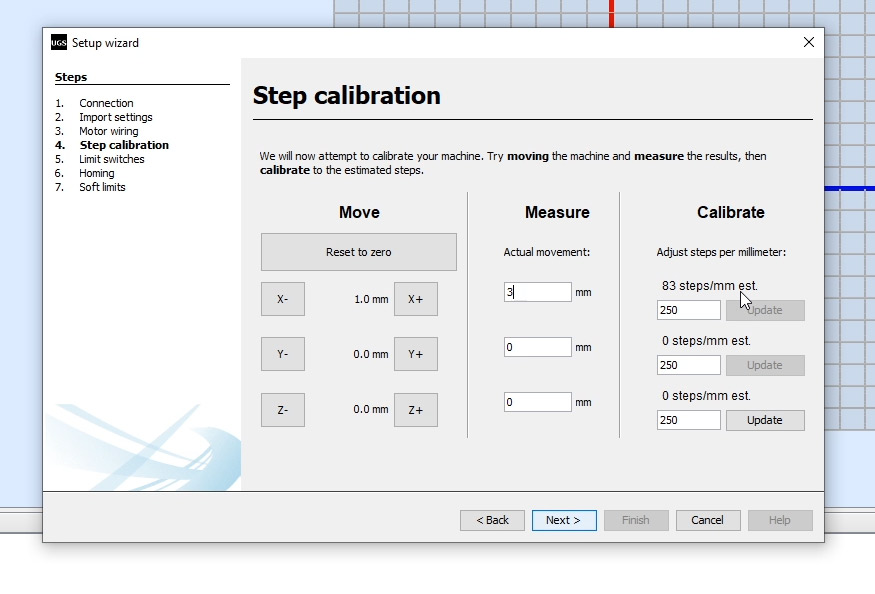Viewport: 875px width, 594px height.
Task: Click the X steps per millimeter field showing 250
Action: [688, 310]
